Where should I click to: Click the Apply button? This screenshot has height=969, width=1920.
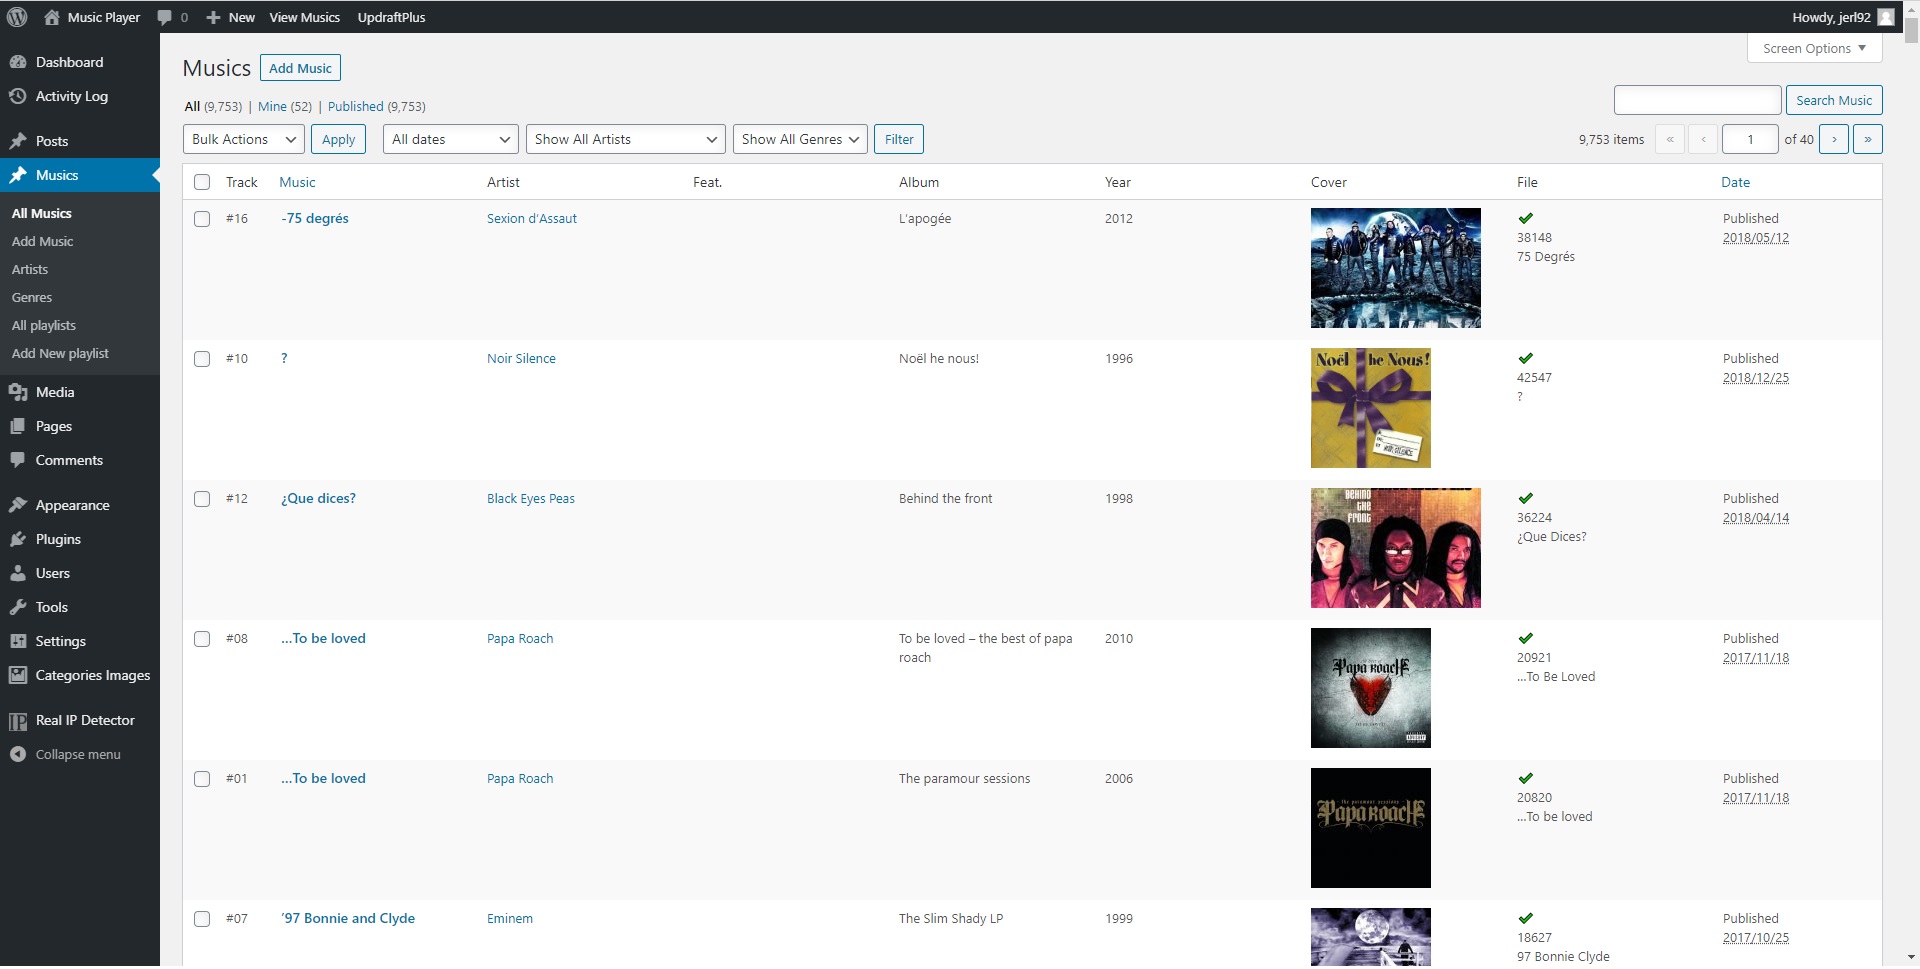point(339,139)
